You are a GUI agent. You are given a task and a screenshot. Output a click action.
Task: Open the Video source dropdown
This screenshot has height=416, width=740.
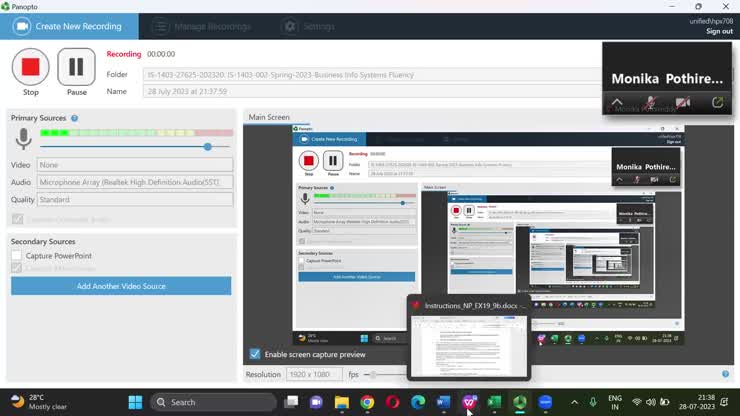[x=134, y=165]
